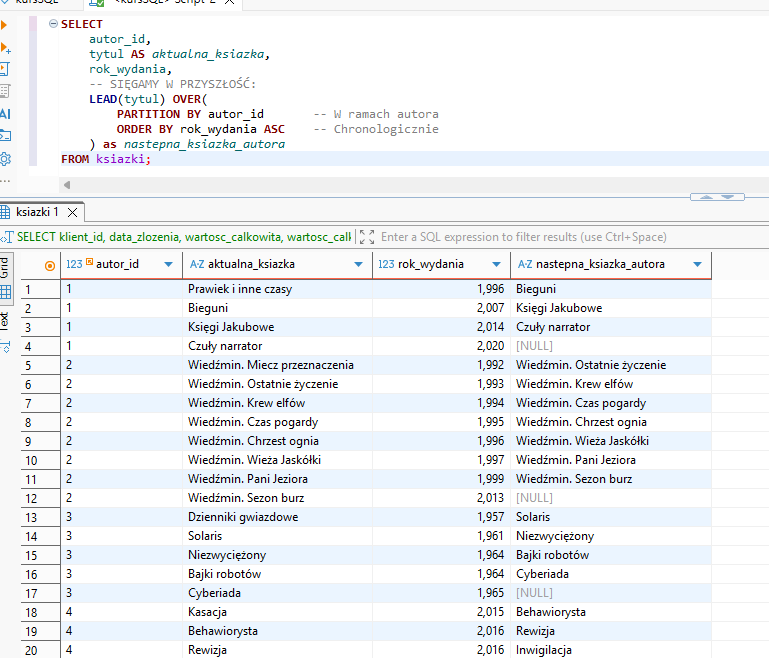
Task: Open the SQL console terminal icon
Action: coord(4,136)
